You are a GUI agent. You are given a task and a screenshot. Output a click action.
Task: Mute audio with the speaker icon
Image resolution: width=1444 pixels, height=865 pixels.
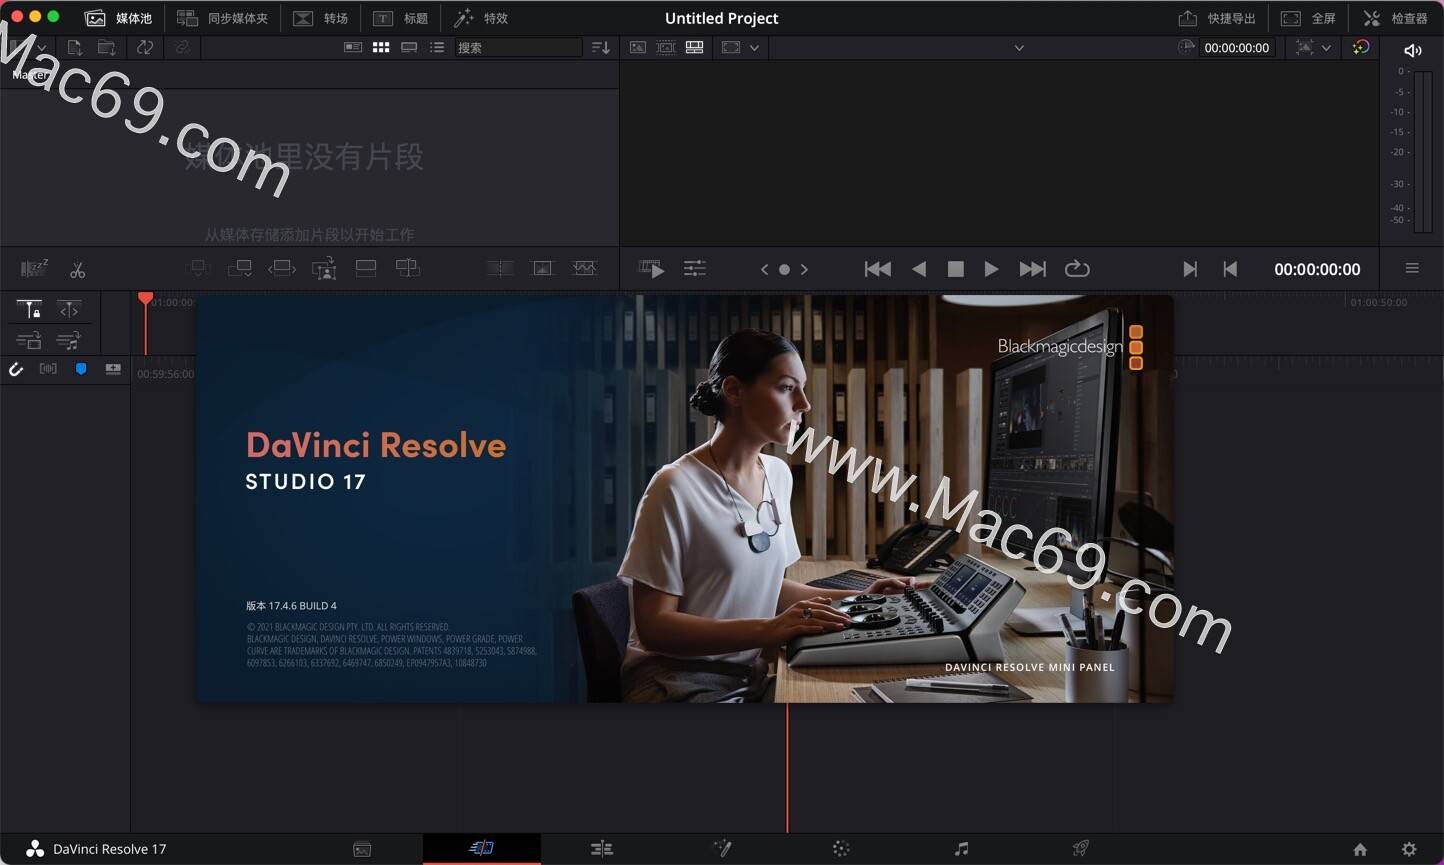(1412, 50)
